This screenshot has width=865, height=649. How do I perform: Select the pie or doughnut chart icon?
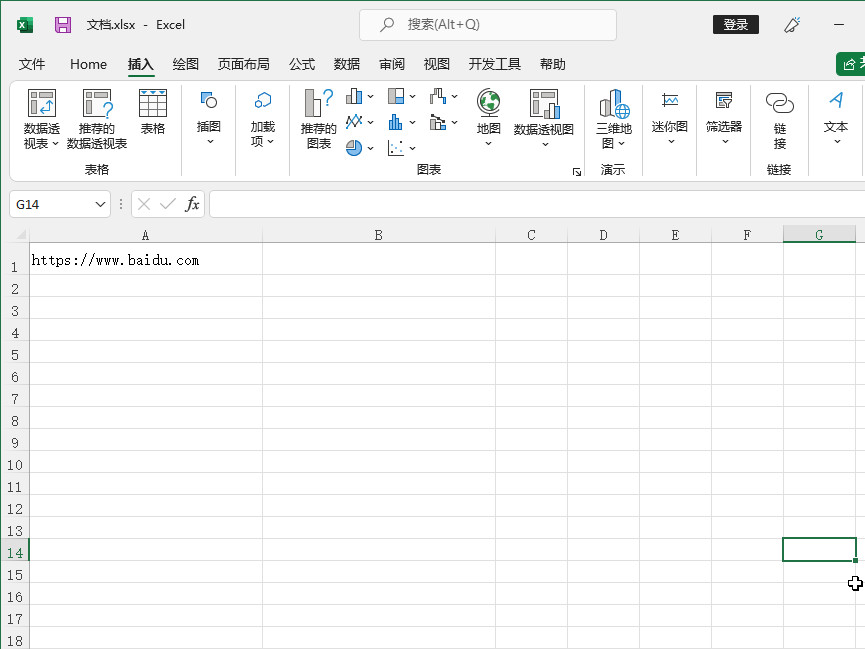point(354,147)
